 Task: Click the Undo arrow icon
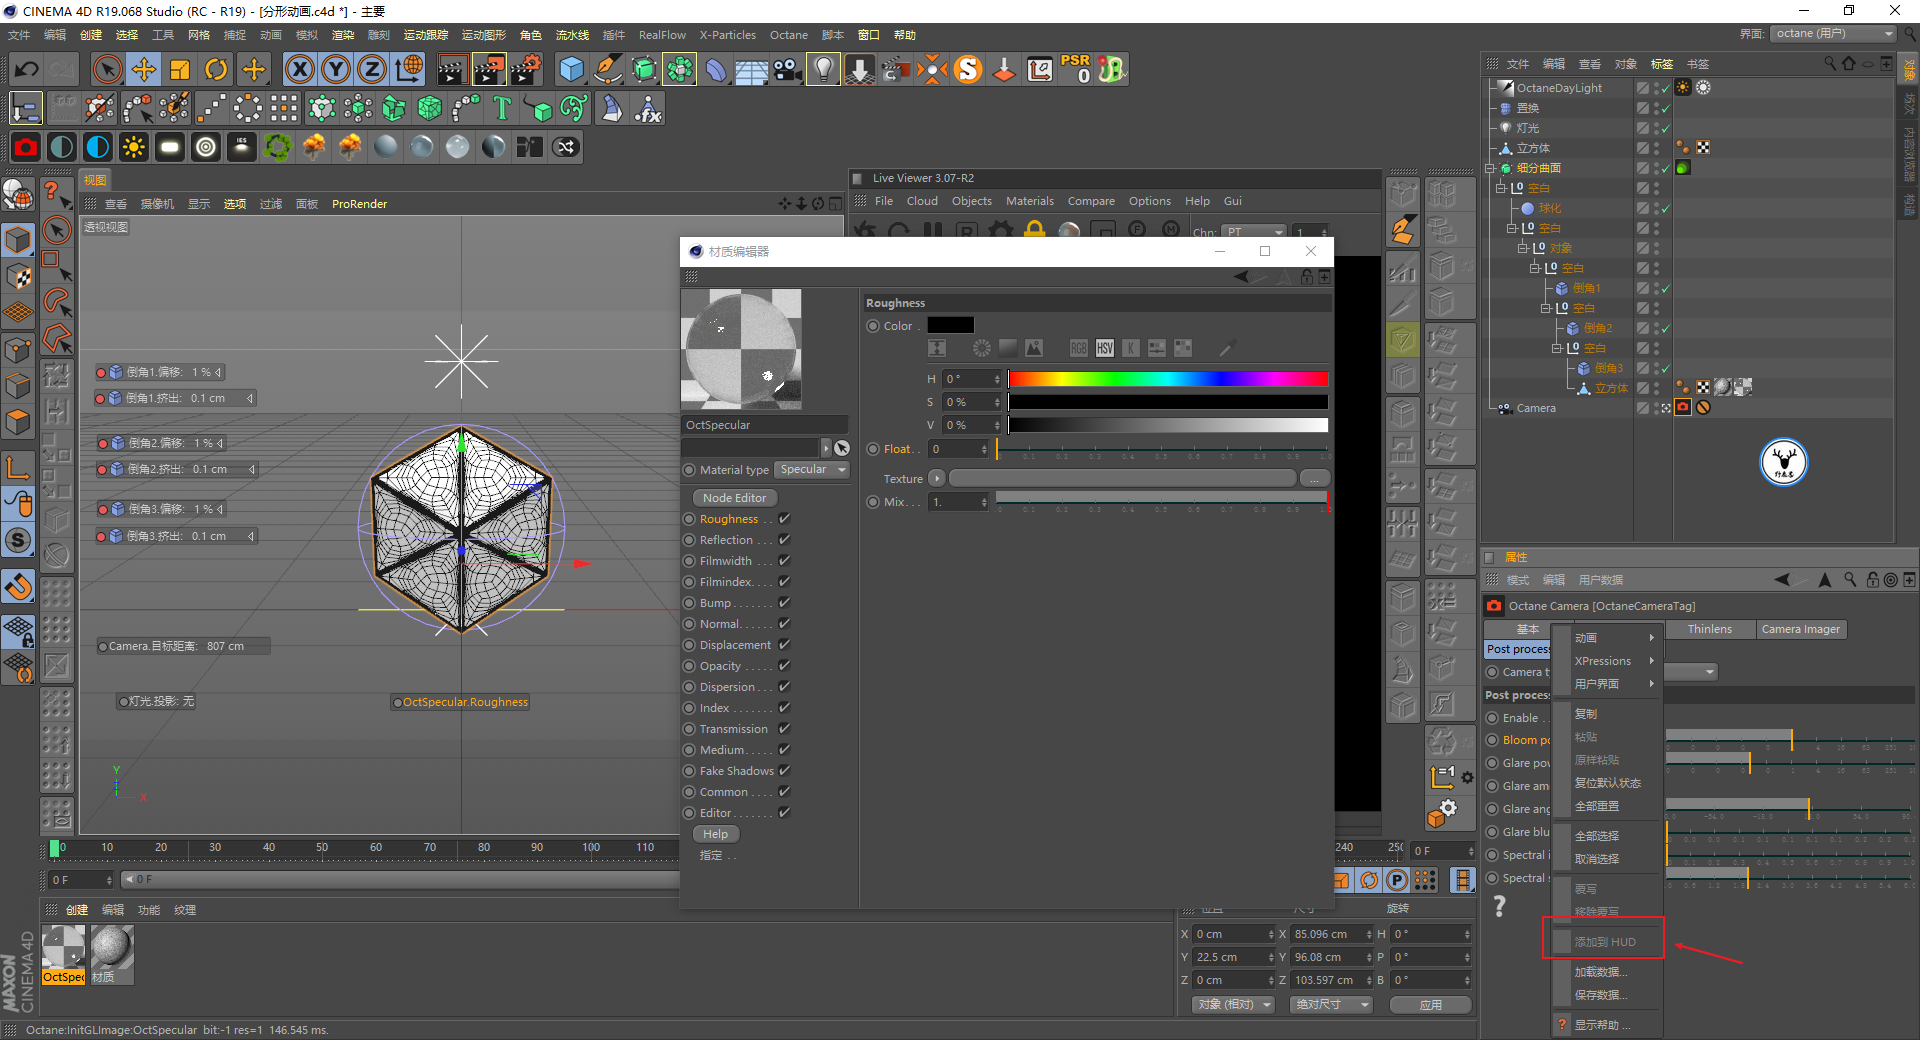pos(27,69)
